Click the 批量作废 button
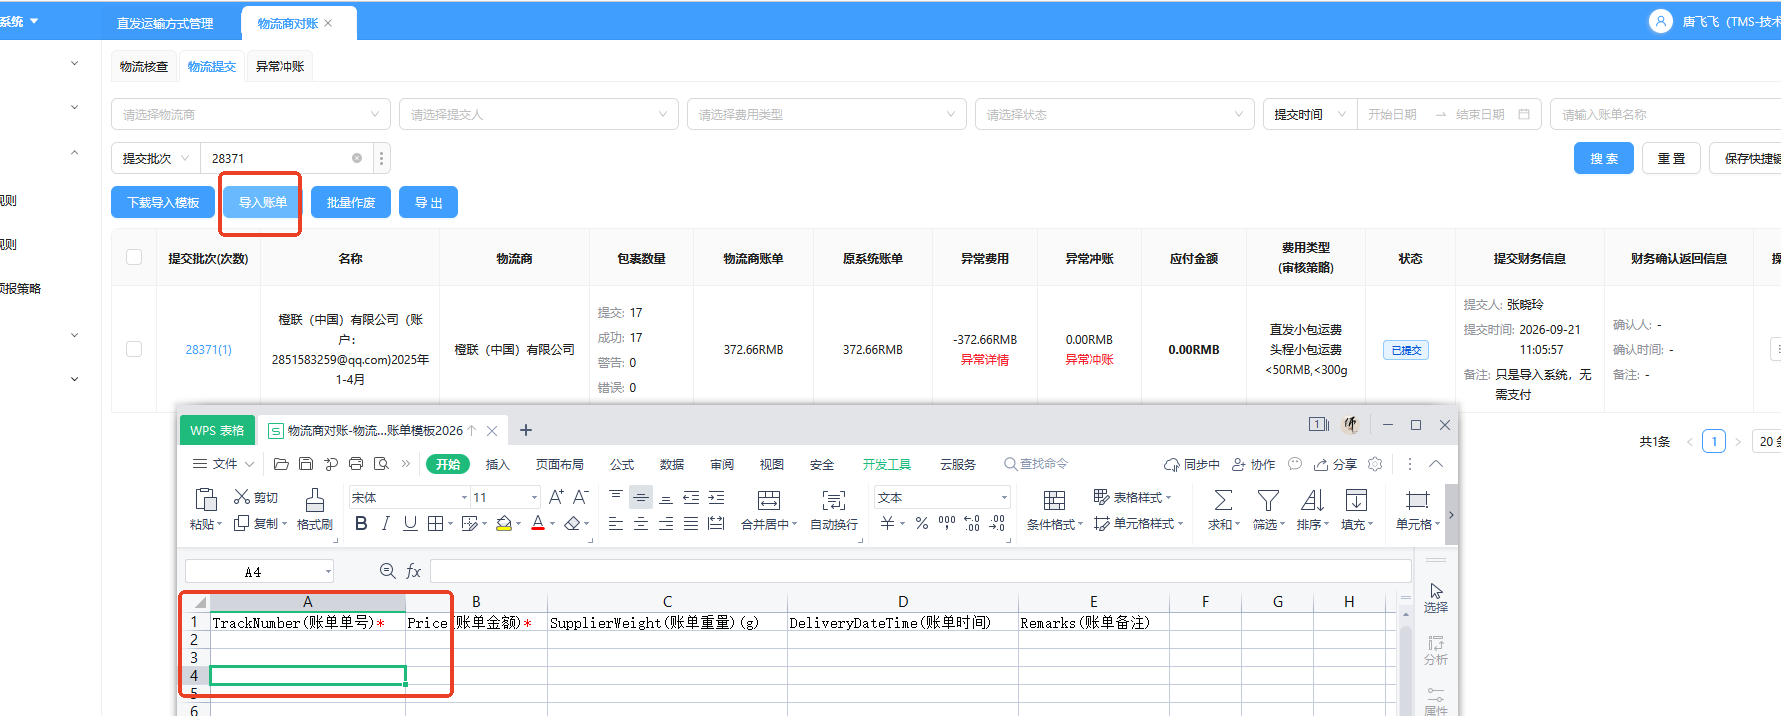 (x=351, y=202)
